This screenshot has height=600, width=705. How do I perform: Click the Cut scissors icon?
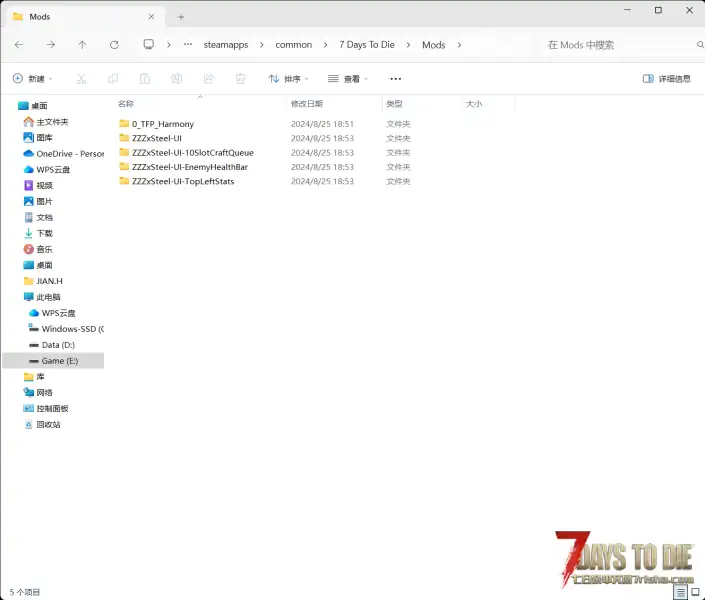pyautogui.click(x=81, y=79)
